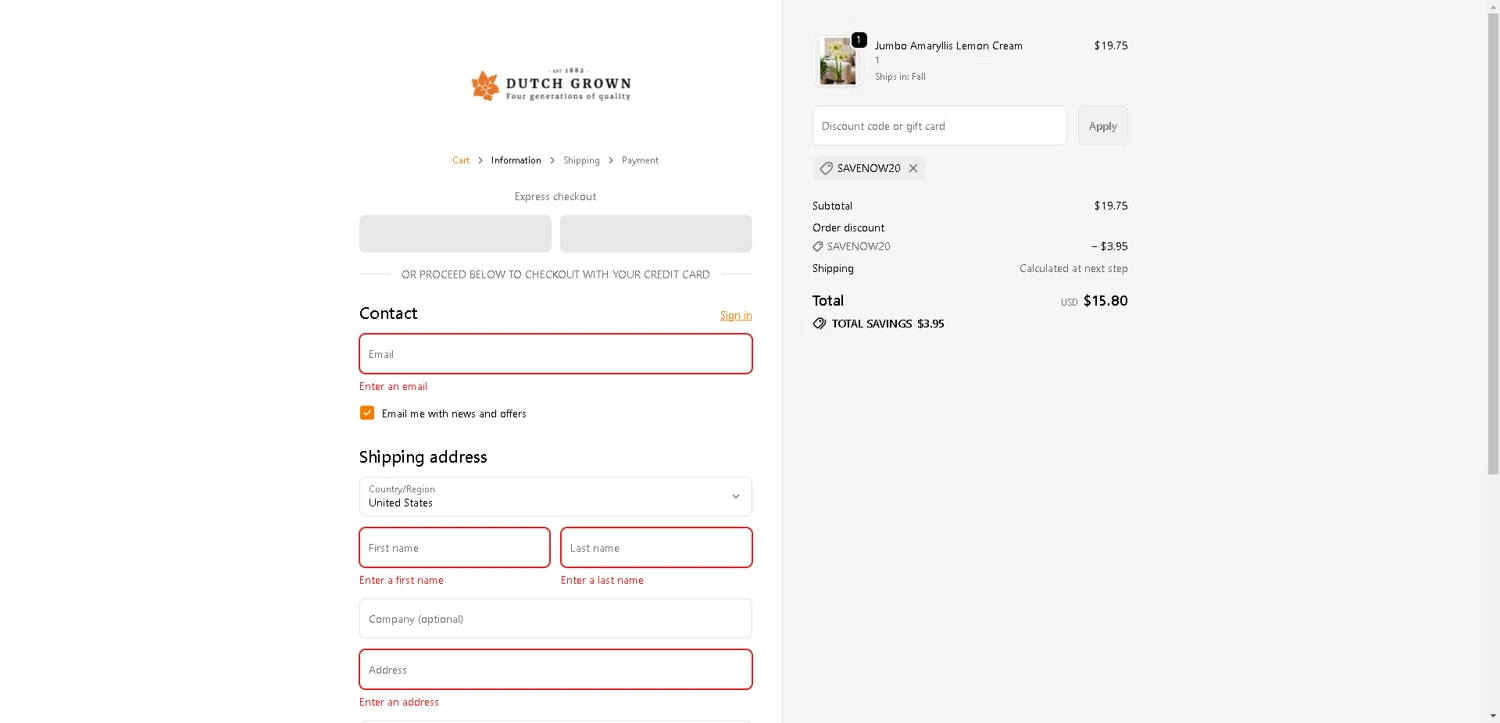This screenshot has width=1500, height=723.
Task: Click the Contact heading
Action: pyautogui.click(x=388, y=313)
